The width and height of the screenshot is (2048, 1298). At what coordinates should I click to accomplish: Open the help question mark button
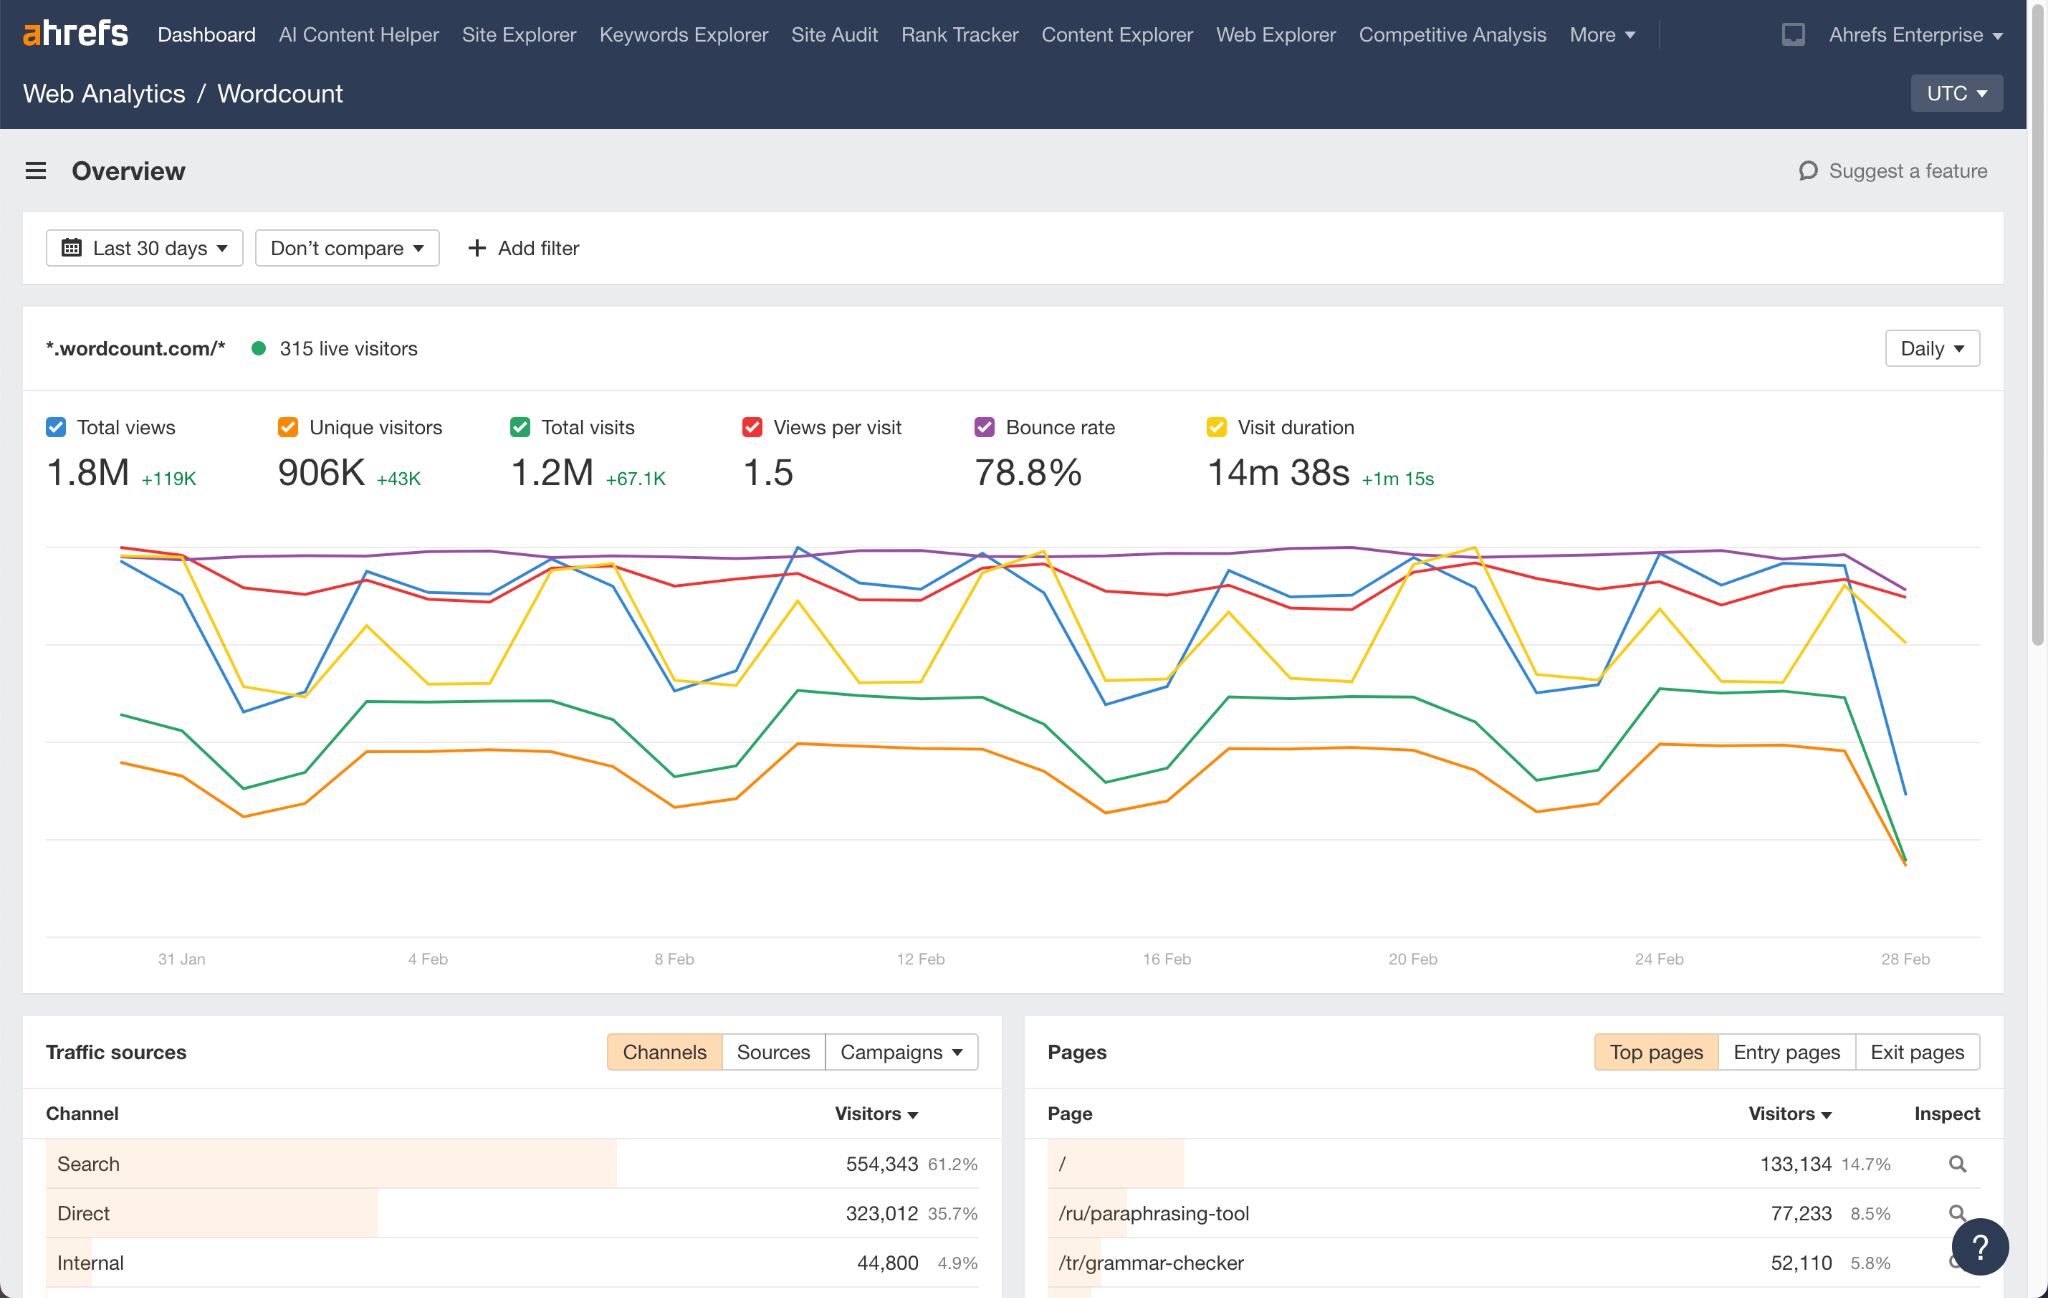tap(1981, 1247)
